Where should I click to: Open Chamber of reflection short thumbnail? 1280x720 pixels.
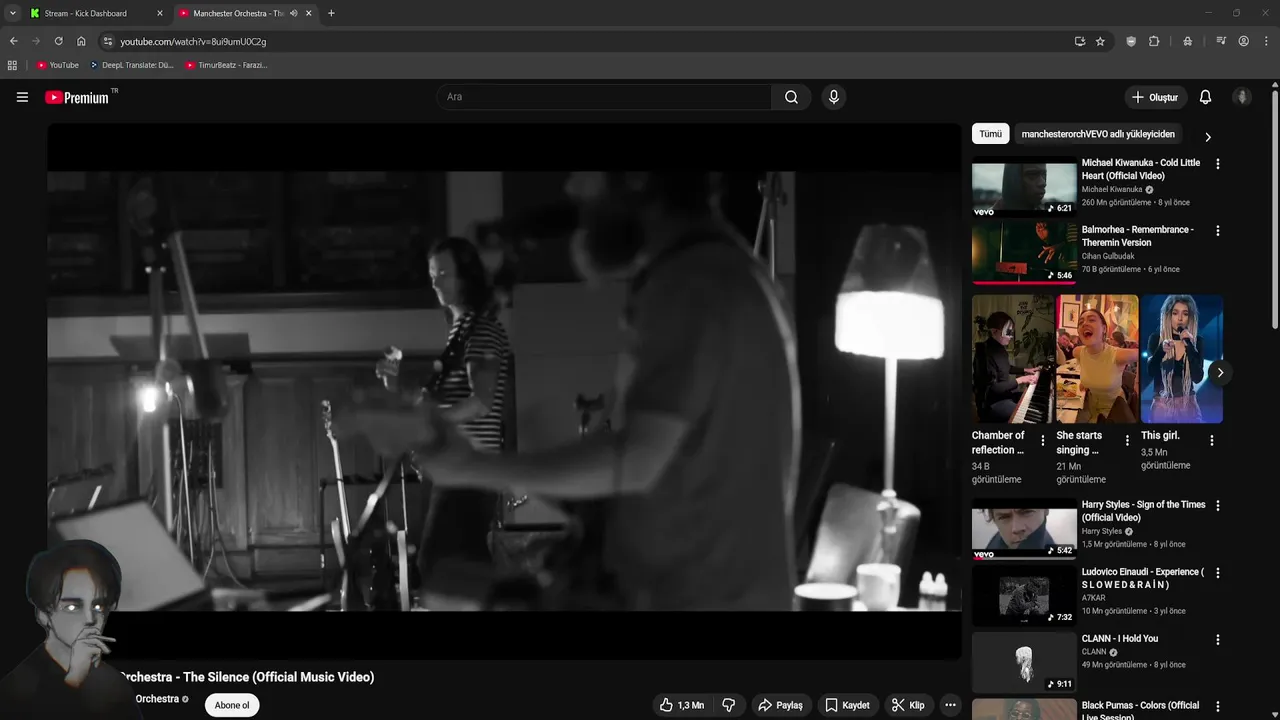pyautogui.click(x=1013, y=359)
